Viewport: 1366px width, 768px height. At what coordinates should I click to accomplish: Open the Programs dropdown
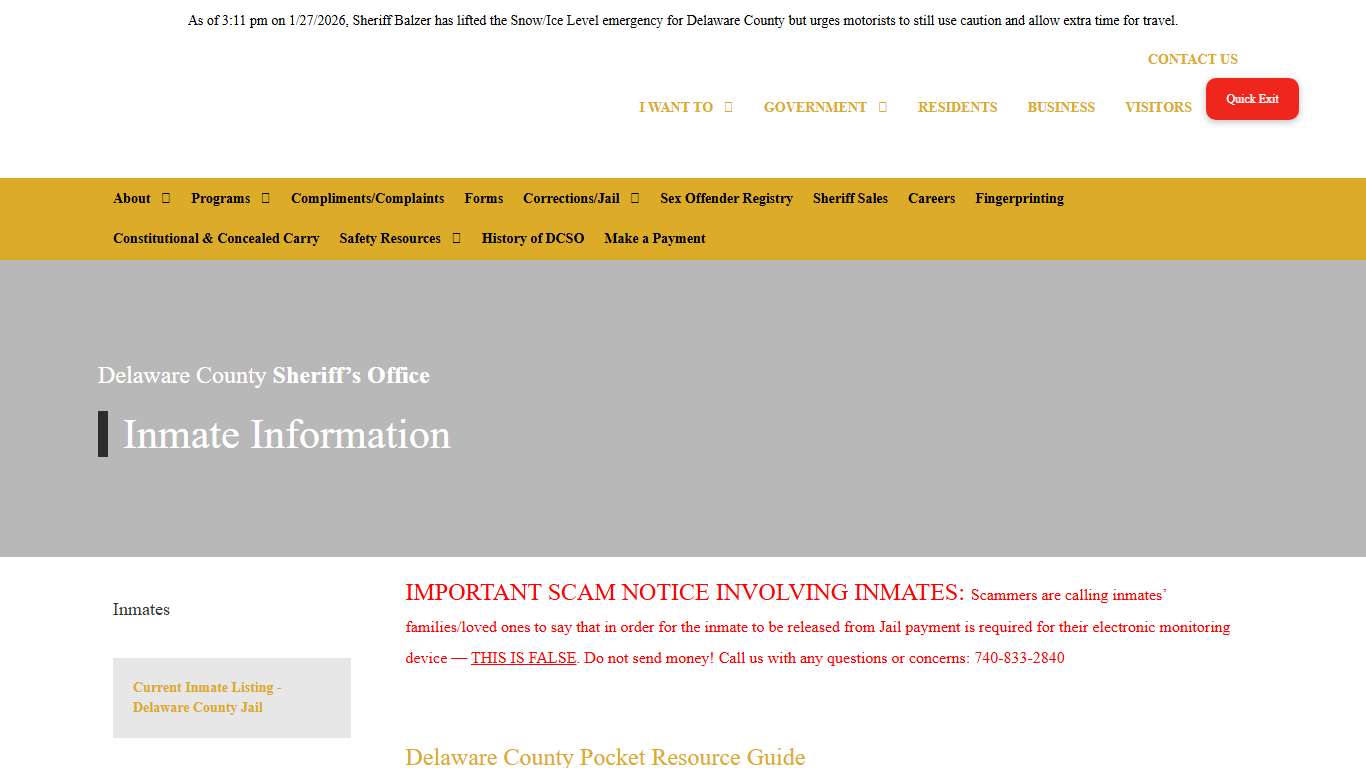coord(221,198)
